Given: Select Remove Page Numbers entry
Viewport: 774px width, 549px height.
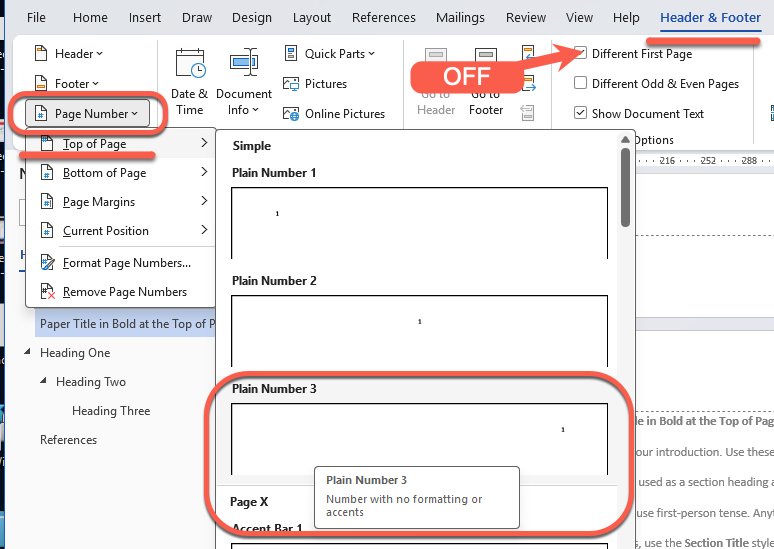Looking at the screenshot, I should 124,292.
